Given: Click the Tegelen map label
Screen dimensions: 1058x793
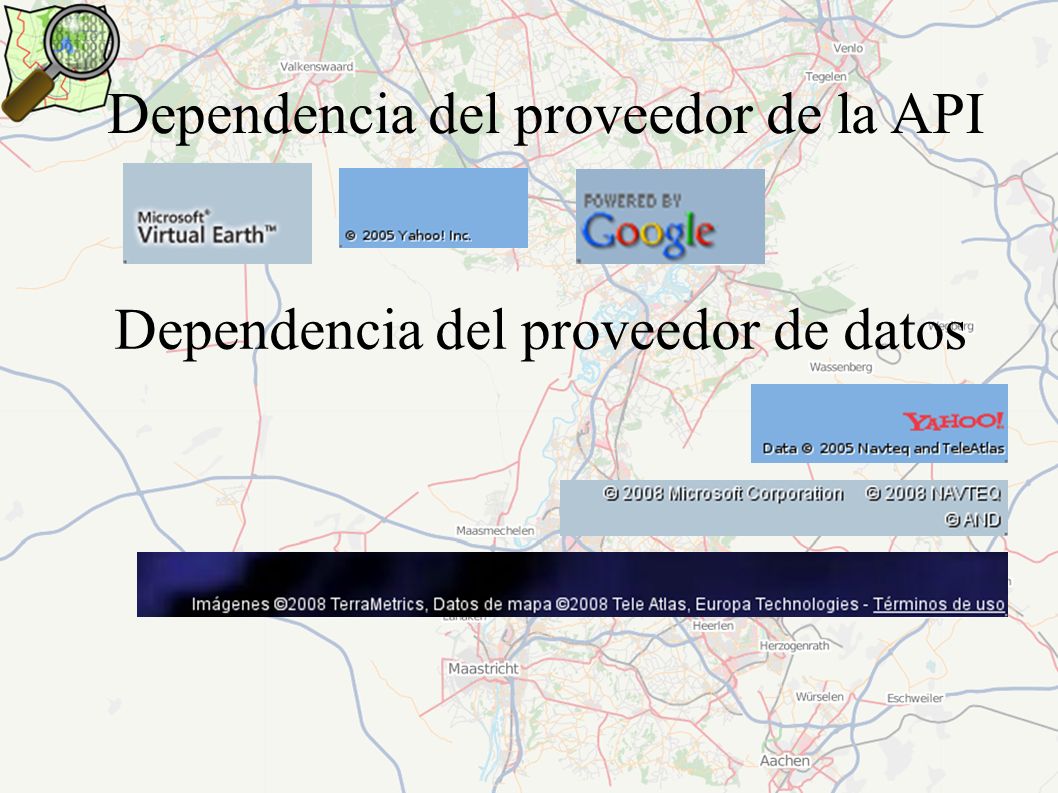Looking at the screenshot, I should pyautogui.click(x=826, y=77).
